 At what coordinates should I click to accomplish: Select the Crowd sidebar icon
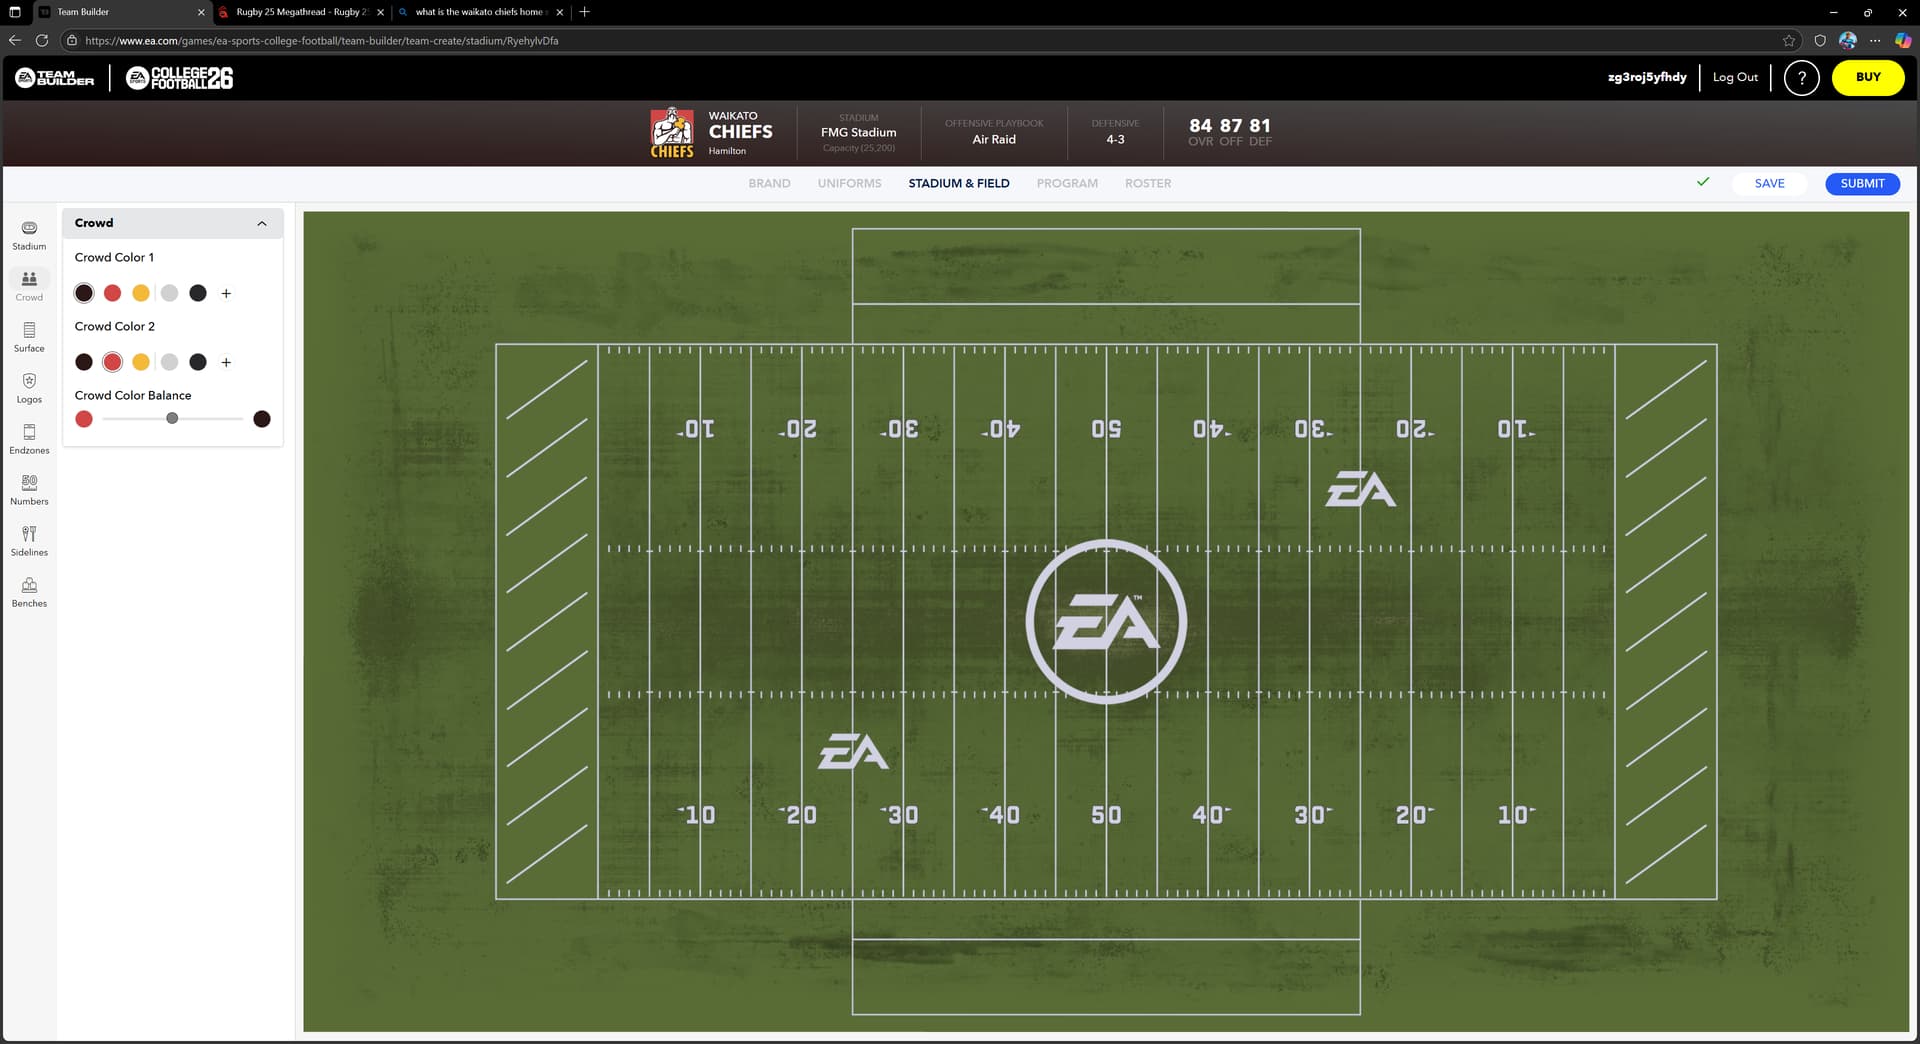[29, 286]
